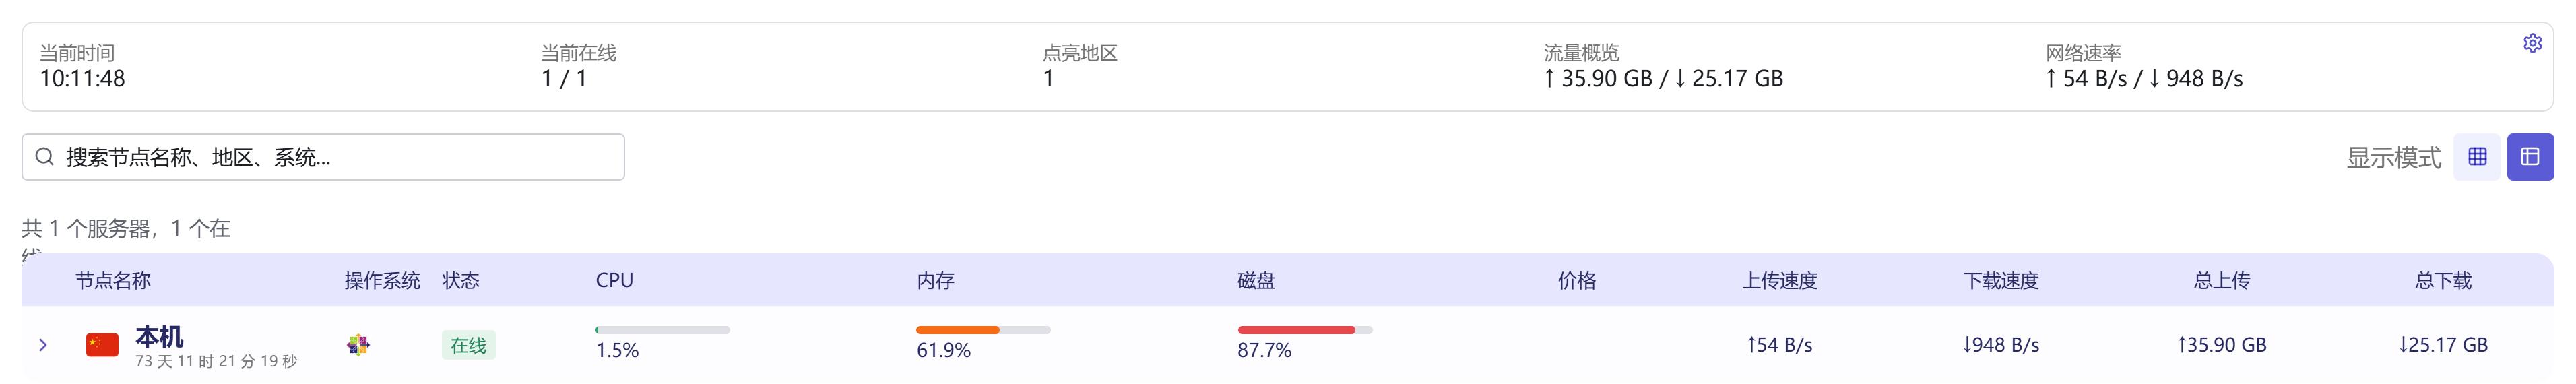Switch to grid display mode
The image size is (2576, 384).
point(2477,157)
